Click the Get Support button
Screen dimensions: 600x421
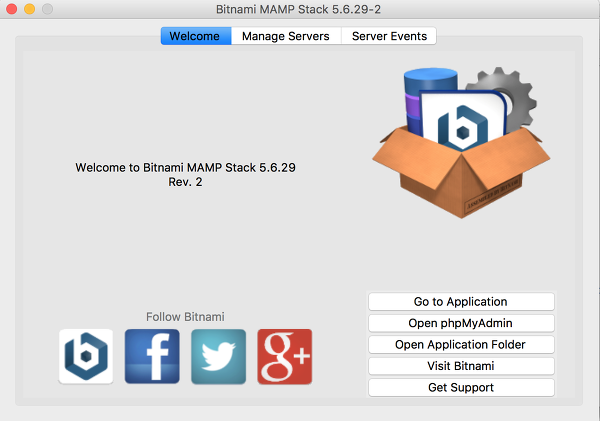point(461,387)
